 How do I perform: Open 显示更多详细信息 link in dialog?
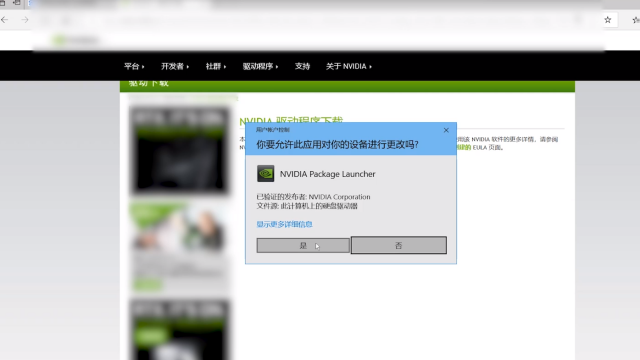click(x=284, y=224)
